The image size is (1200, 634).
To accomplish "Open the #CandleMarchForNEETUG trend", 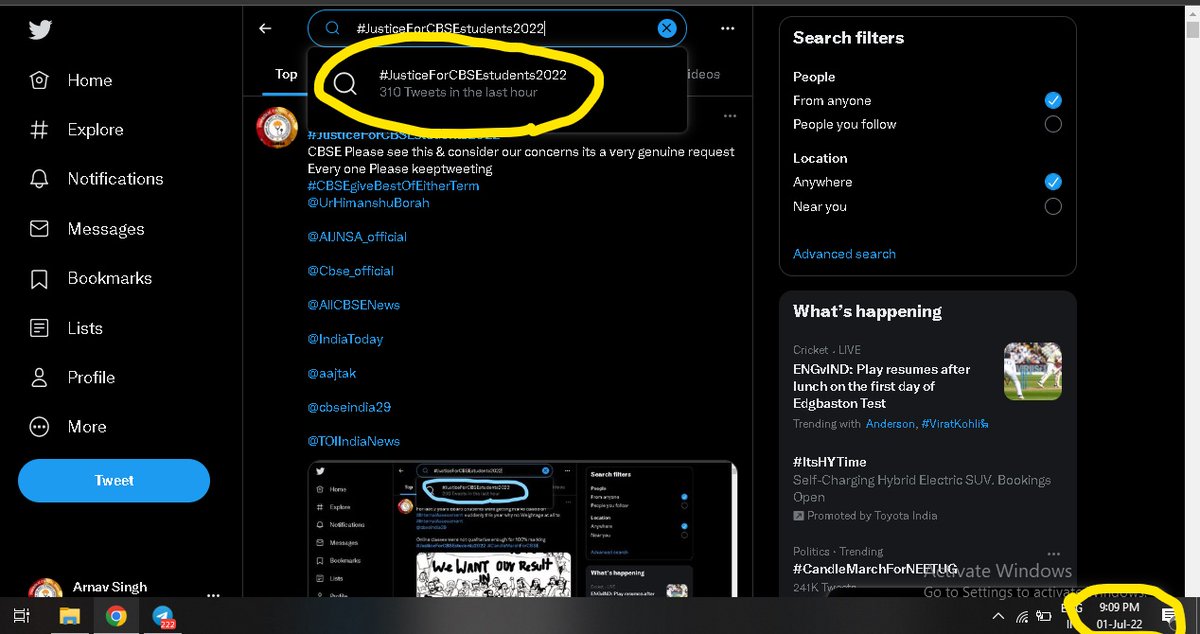I will pyautogui.click(x=875, y=569).
